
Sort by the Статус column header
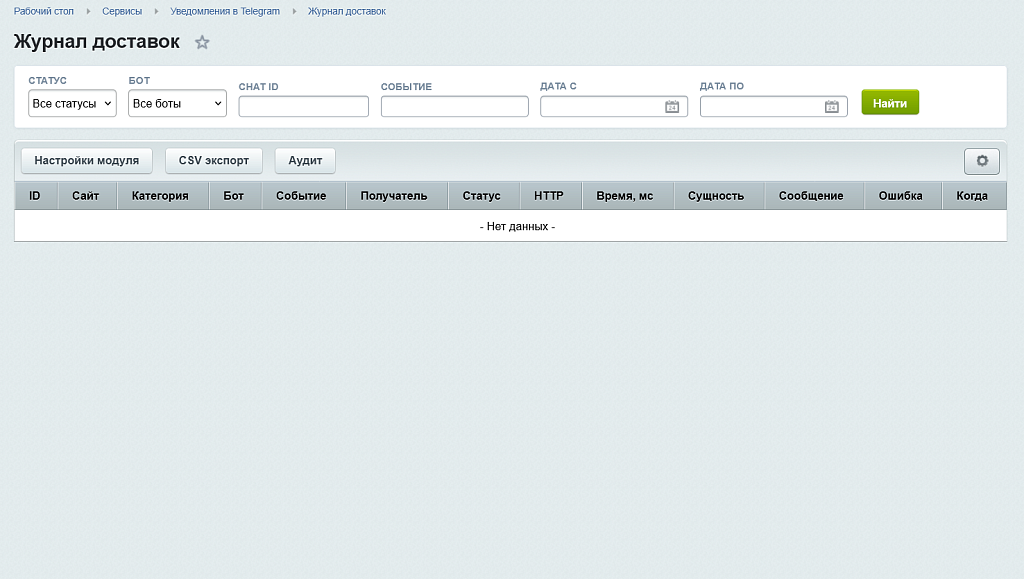coord(482,196)
